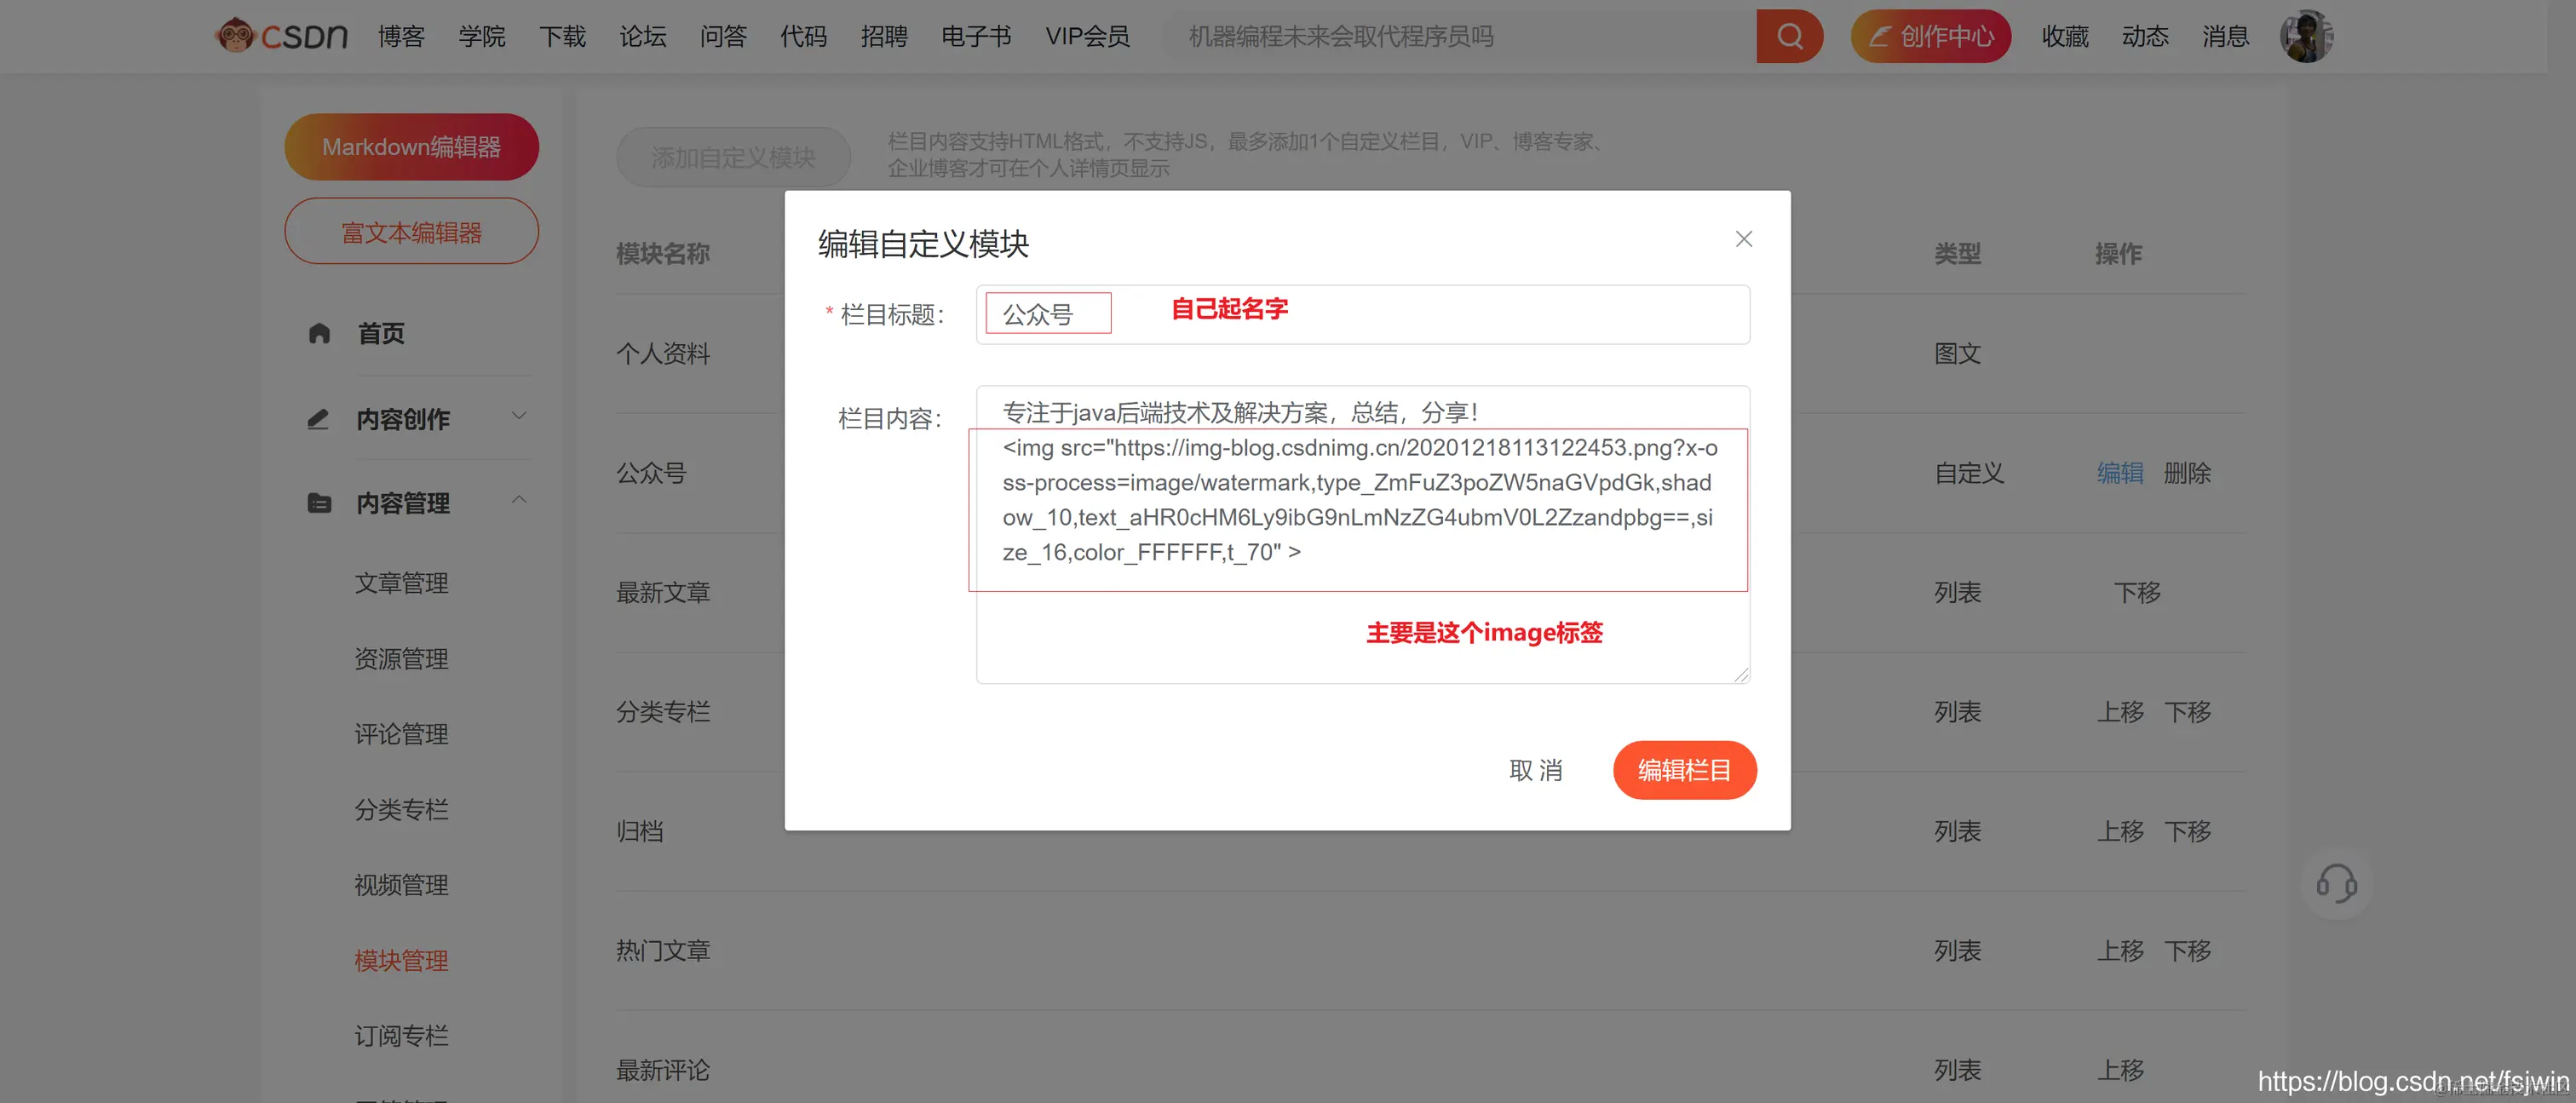Click the folder icon beside 内容管理

tap(319, 502)
